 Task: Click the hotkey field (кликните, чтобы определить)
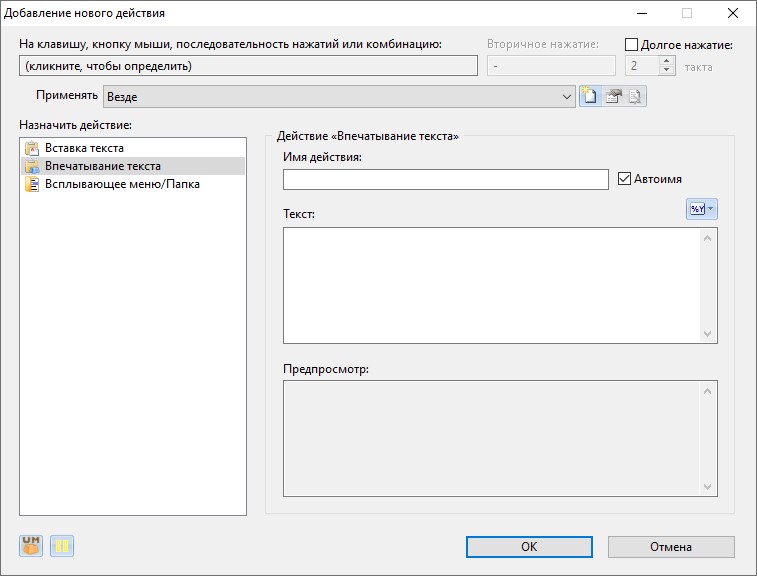248,66
